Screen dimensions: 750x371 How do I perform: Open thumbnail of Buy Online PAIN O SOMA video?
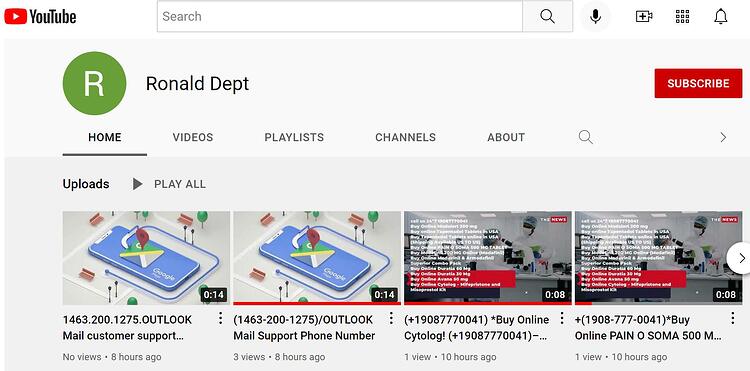coord(659,258)
